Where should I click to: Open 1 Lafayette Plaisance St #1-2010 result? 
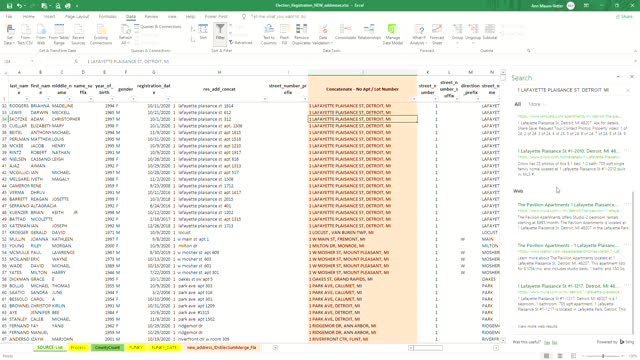pyautogui.click(x=568, y=151)
